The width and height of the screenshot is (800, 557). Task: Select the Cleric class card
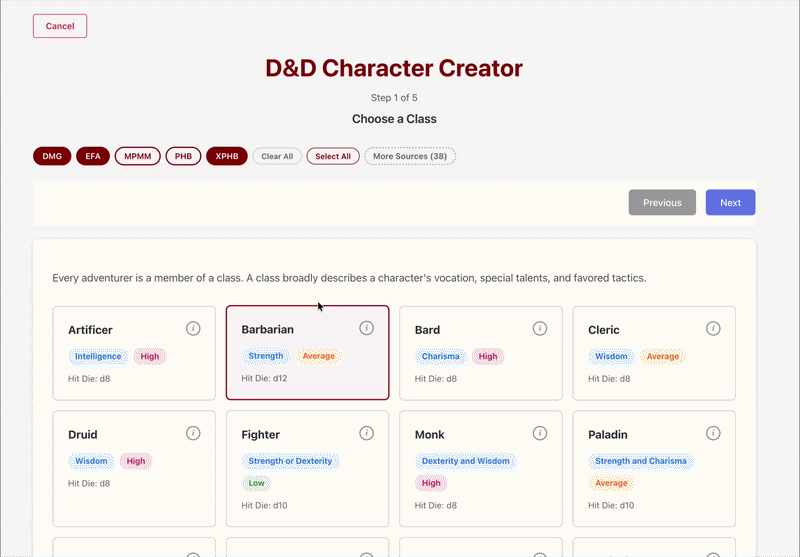654,353
